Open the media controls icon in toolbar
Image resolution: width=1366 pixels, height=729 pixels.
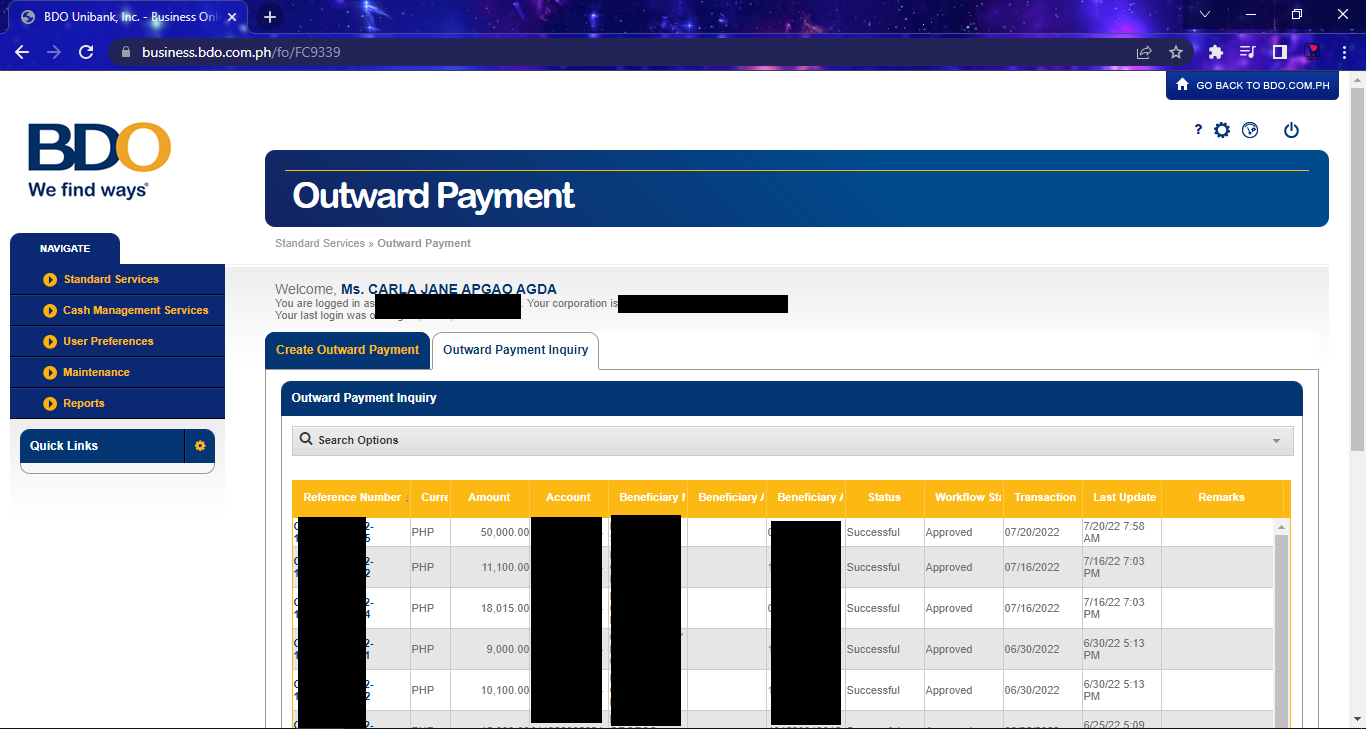(1247, 52)
